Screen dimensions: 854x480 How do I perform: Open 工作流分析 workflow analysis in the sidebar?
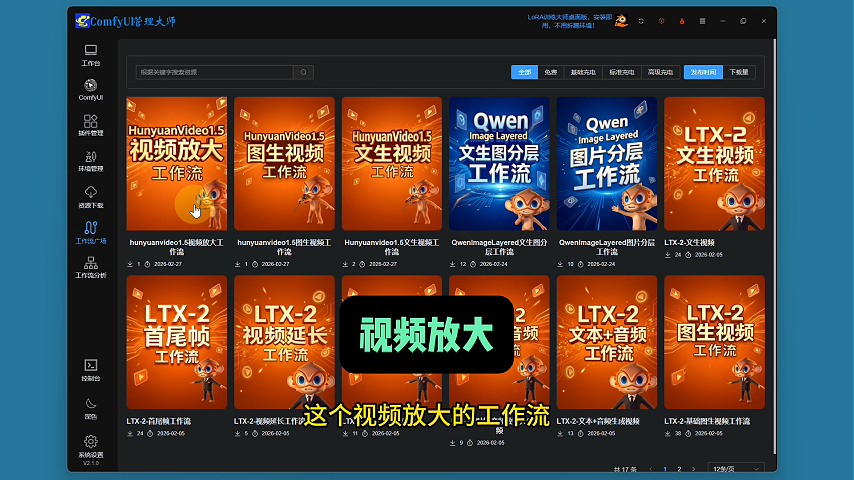point(90,268)
